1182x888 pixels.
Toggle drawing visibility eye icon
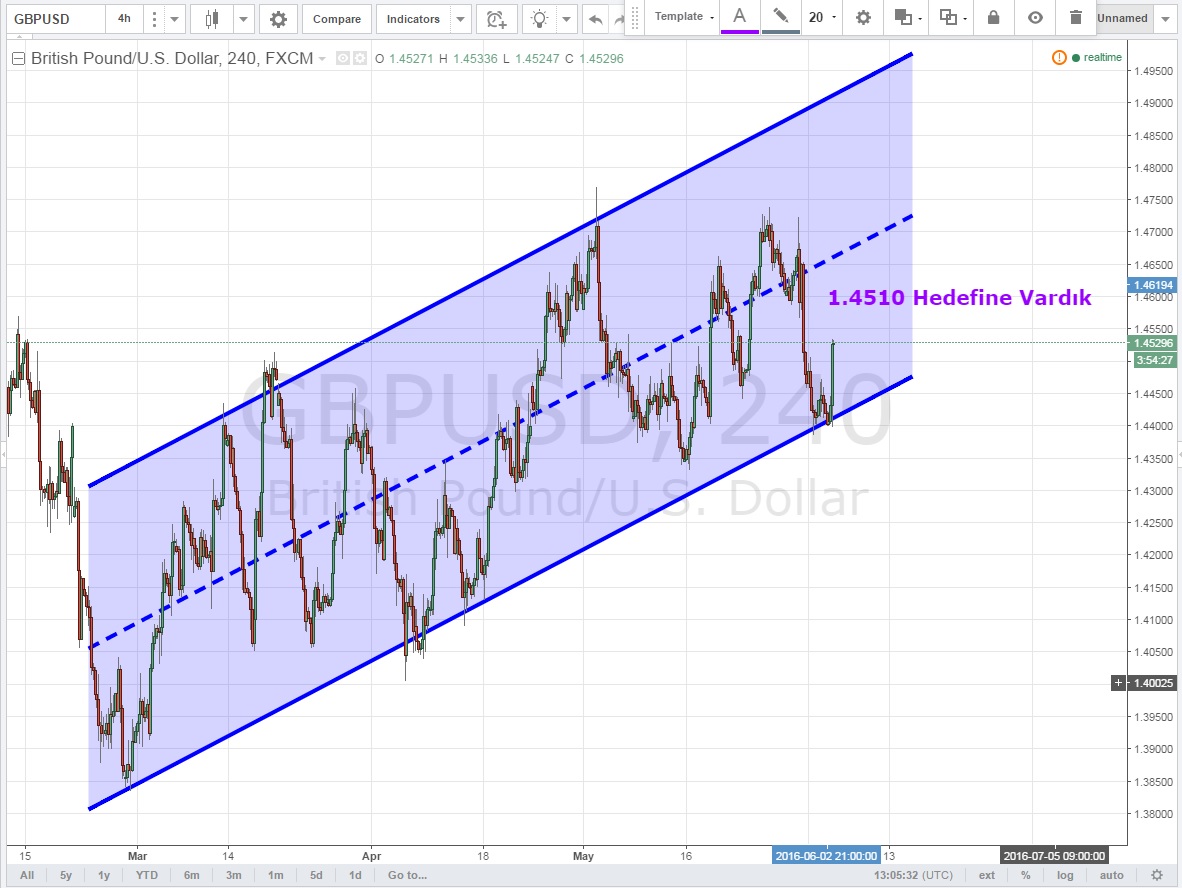[1035, 17]
